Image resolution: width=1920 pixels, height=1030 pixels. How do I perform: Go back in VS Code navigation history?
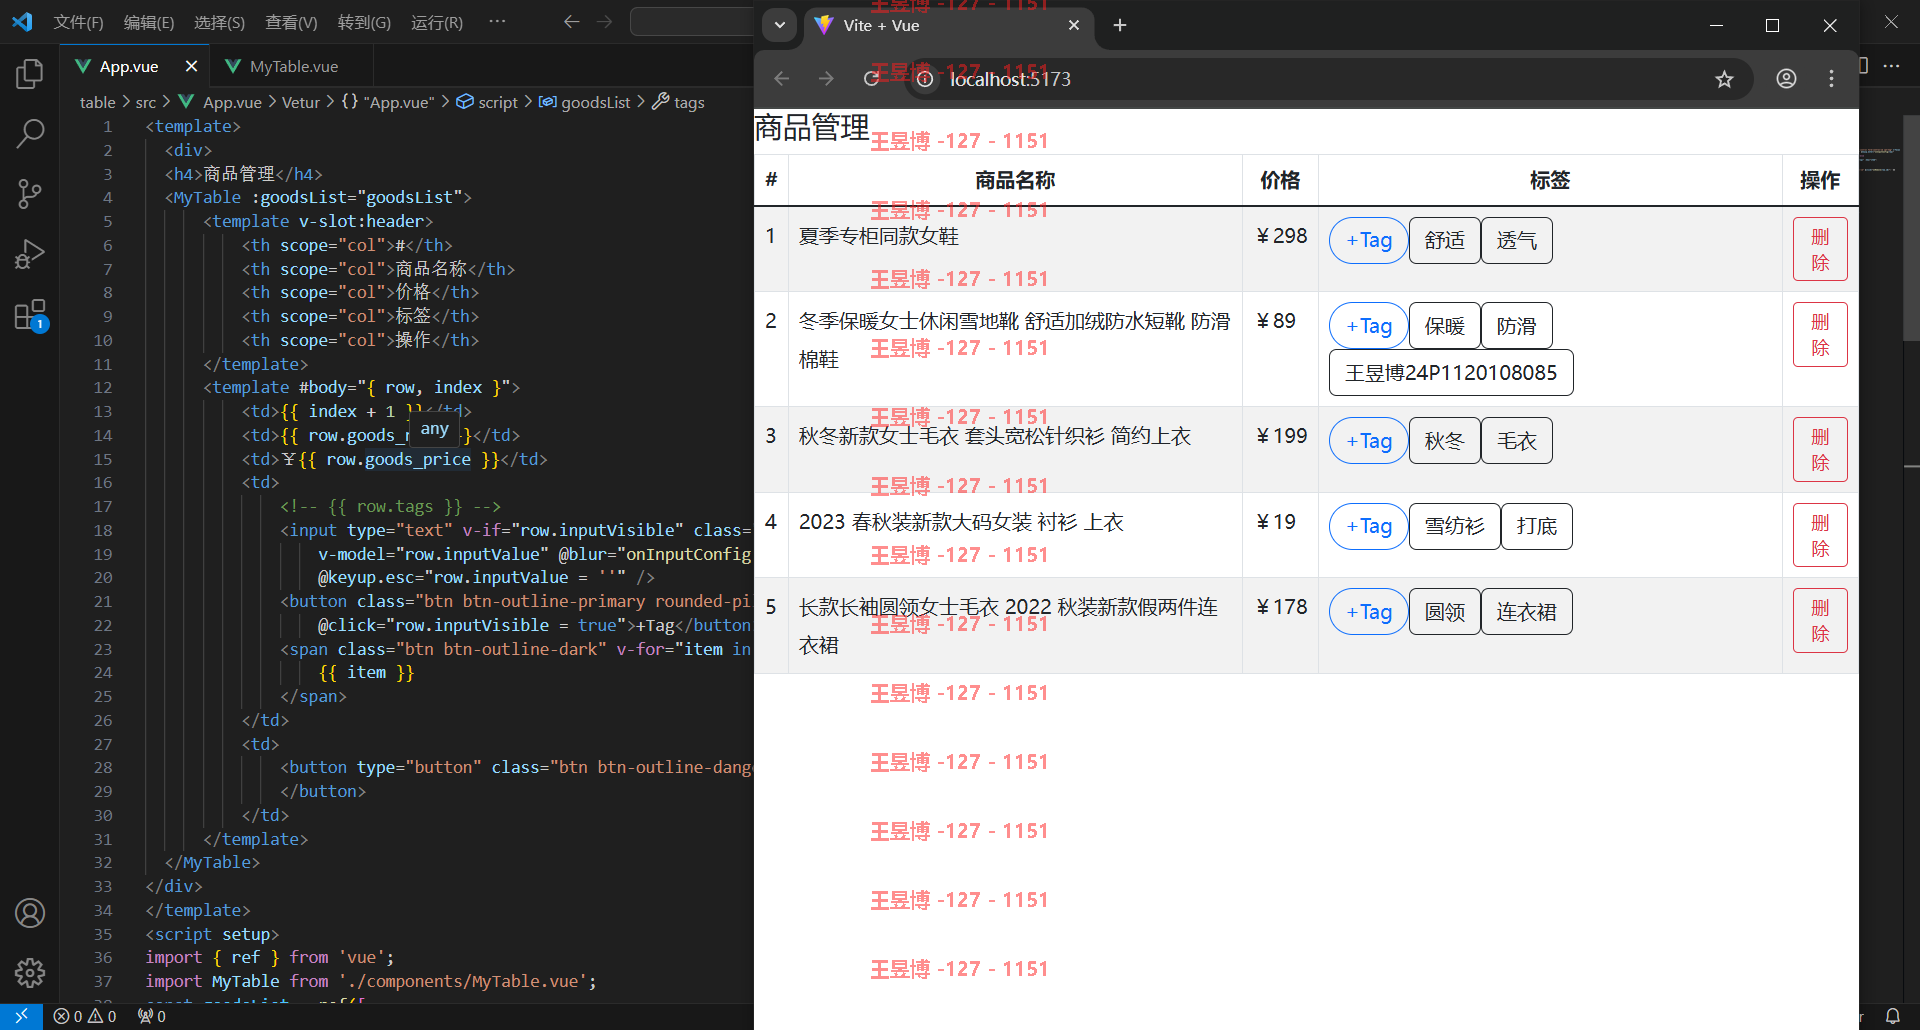coord(571,22)
